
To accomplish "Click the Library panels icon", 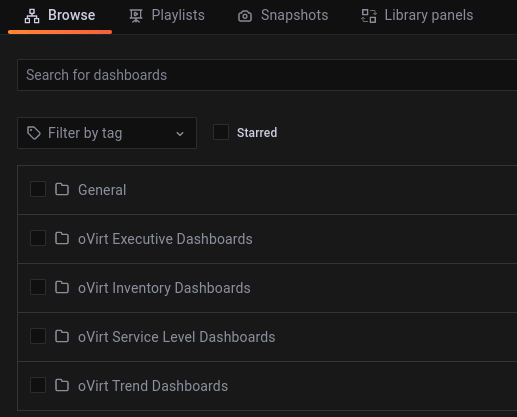I will point(369,16).
